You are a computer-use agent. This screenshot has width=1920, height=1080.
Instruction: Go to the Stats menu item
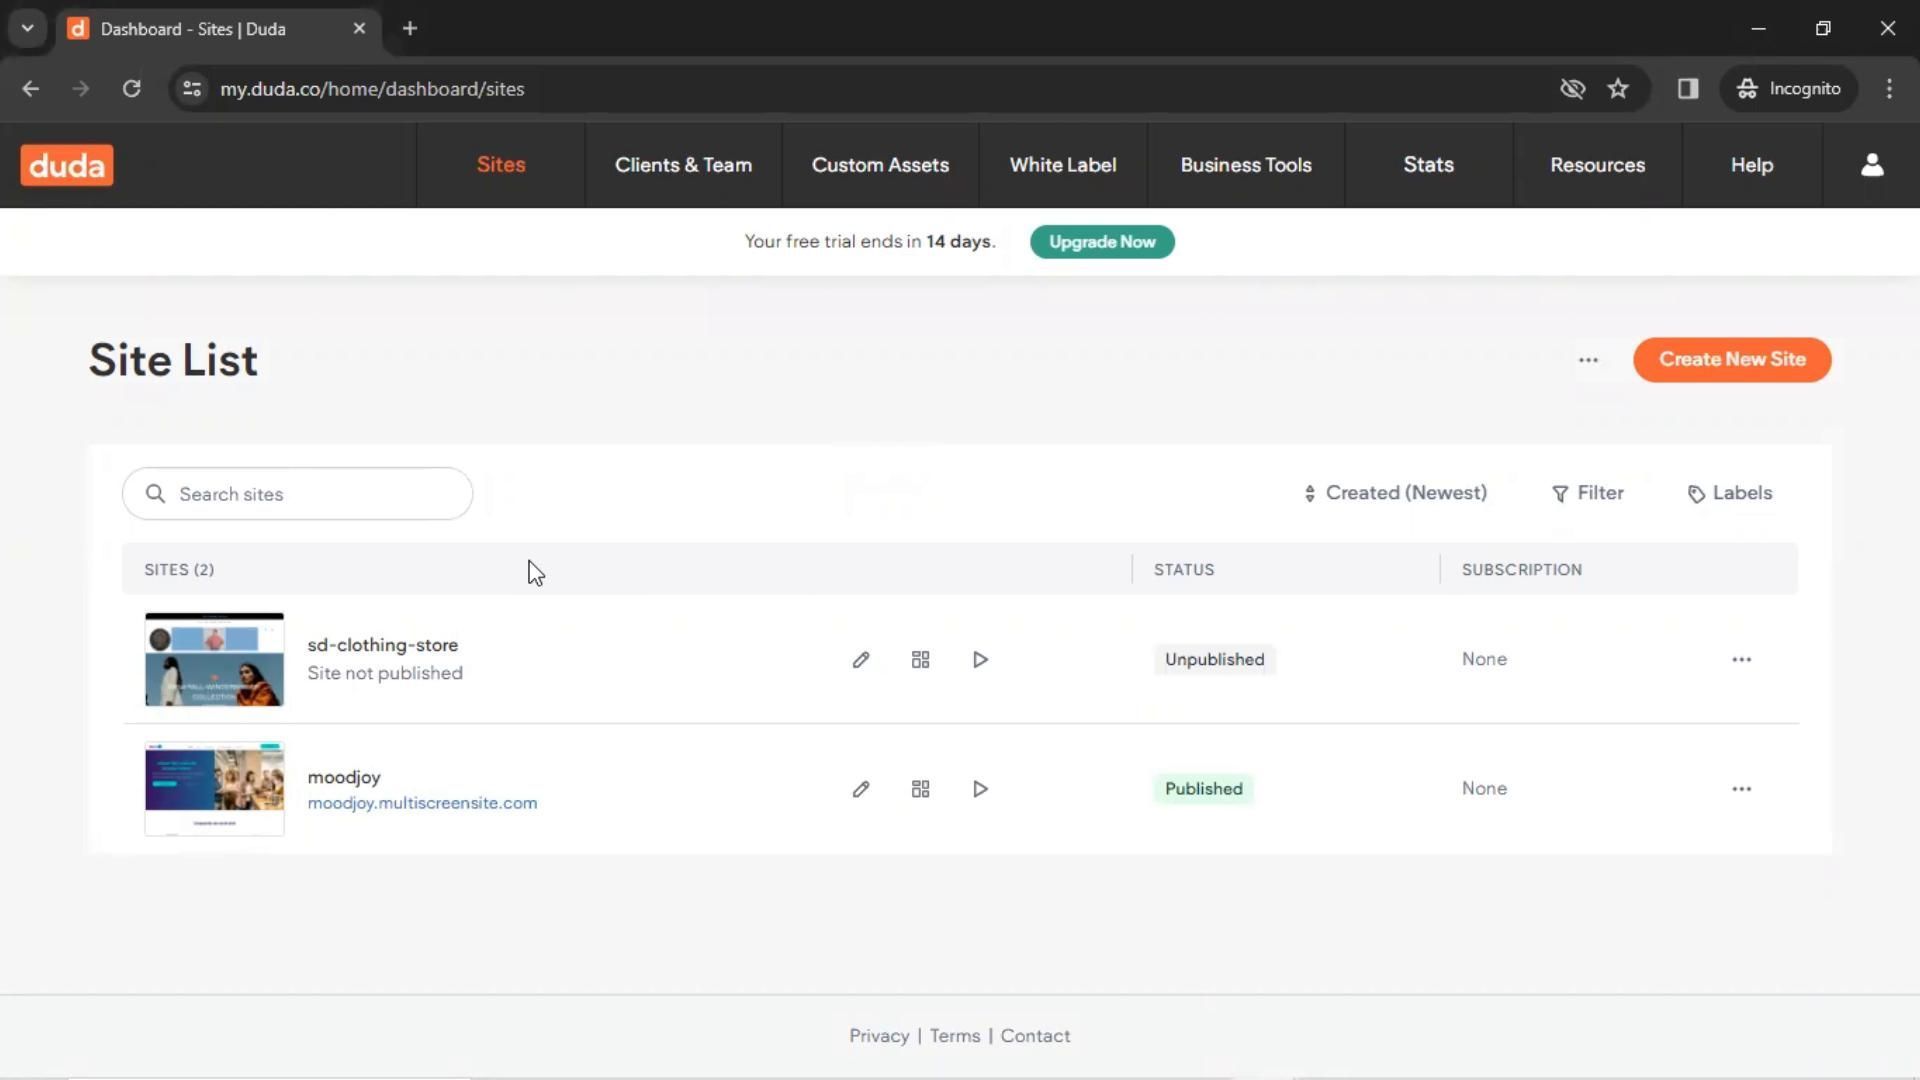[1428, 165]
